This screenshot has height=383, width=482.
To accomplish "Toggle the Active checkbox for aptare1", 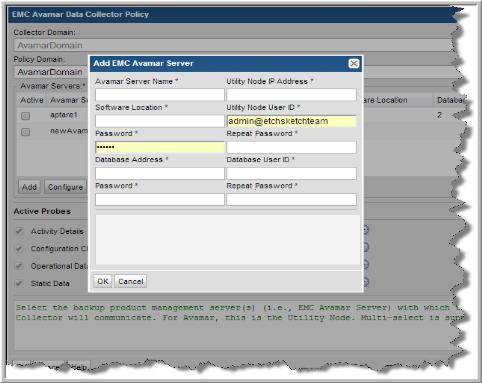I will [x=25, y=116].
